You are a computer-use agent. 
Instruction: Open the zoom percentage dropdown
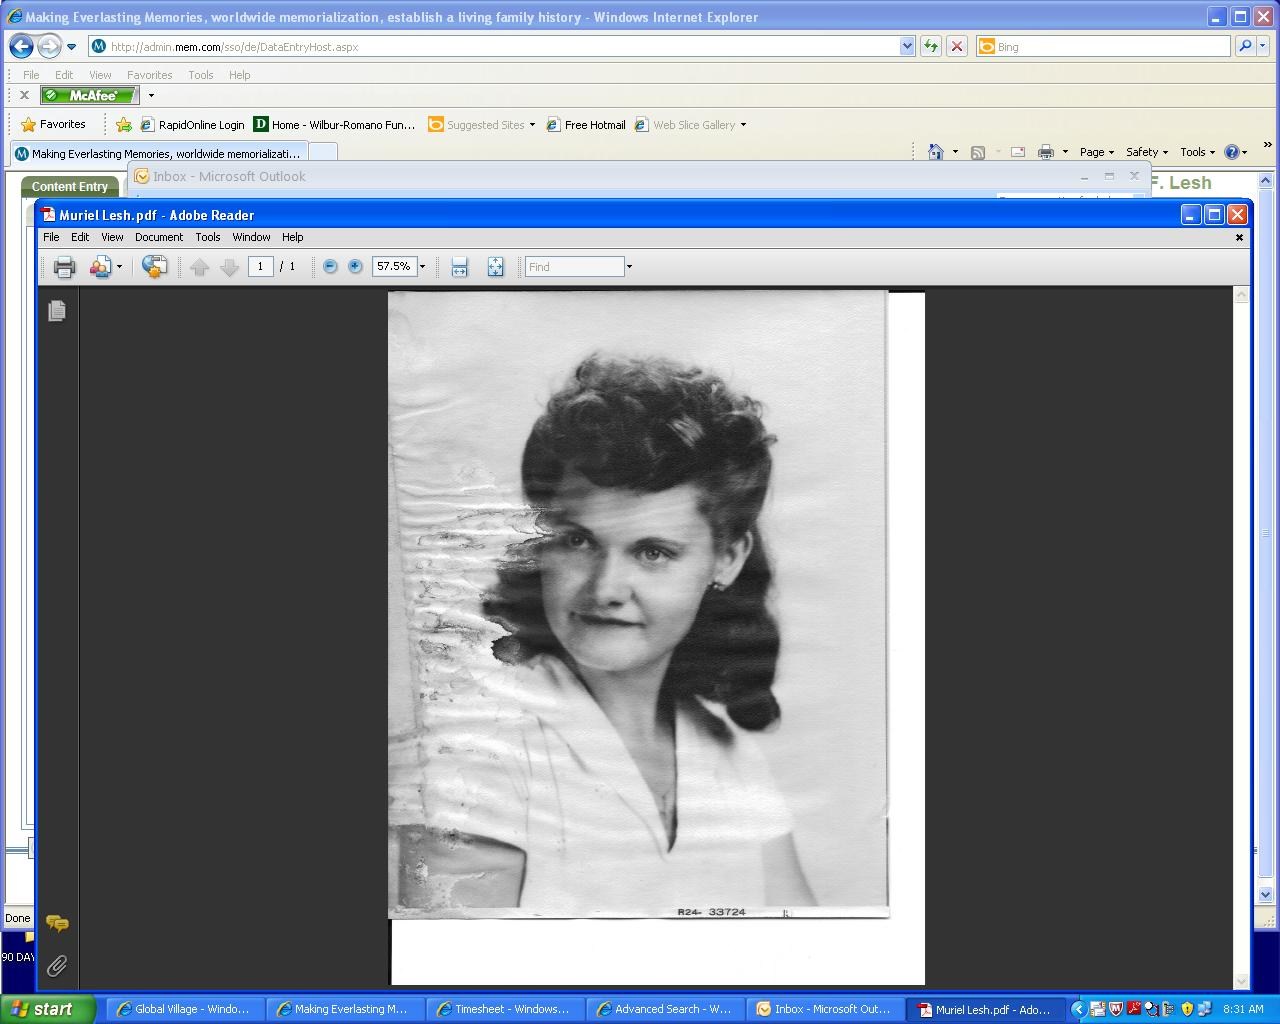pyautogui.click(x=422, y=266)
